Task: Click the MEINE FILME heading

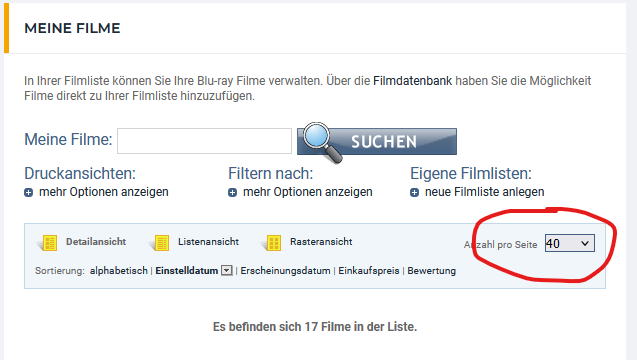Action: (72, 28)
